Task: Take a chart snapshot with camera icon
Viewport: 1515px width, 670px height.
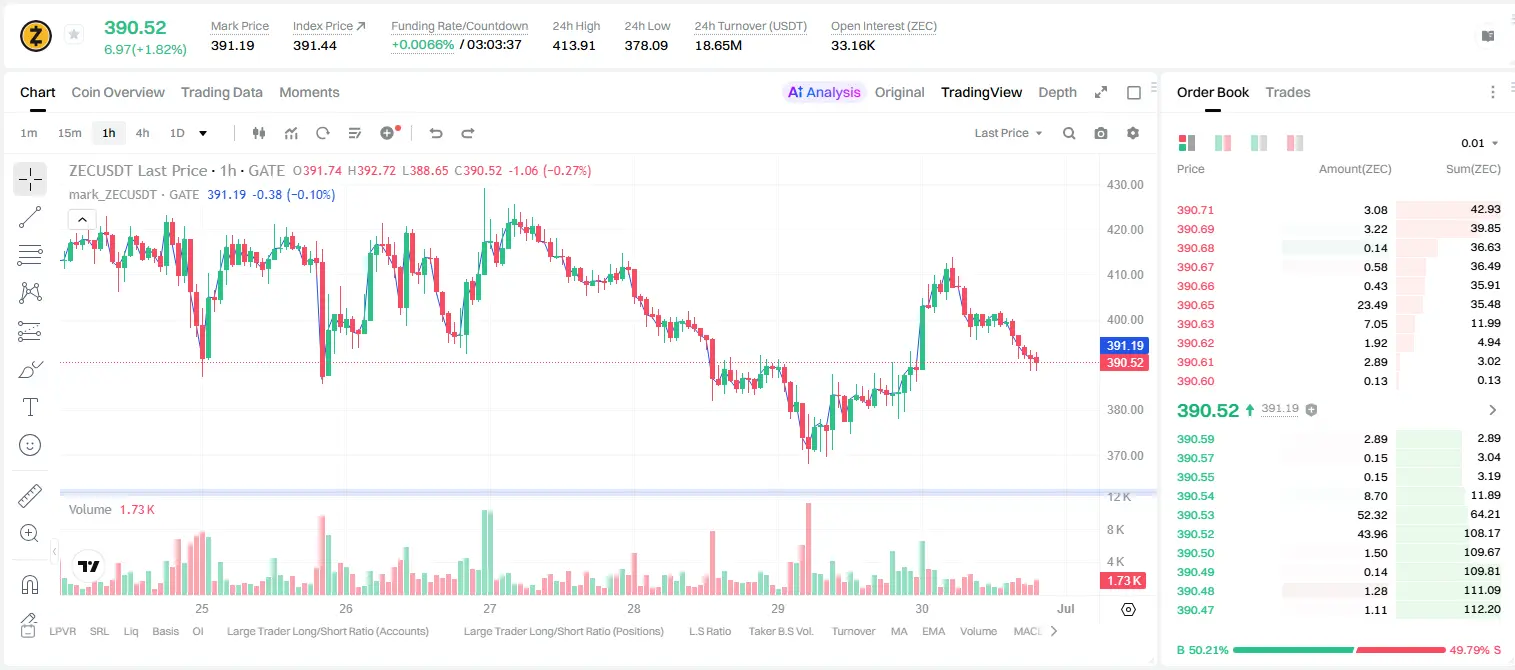Action: tap(1101, 133)
